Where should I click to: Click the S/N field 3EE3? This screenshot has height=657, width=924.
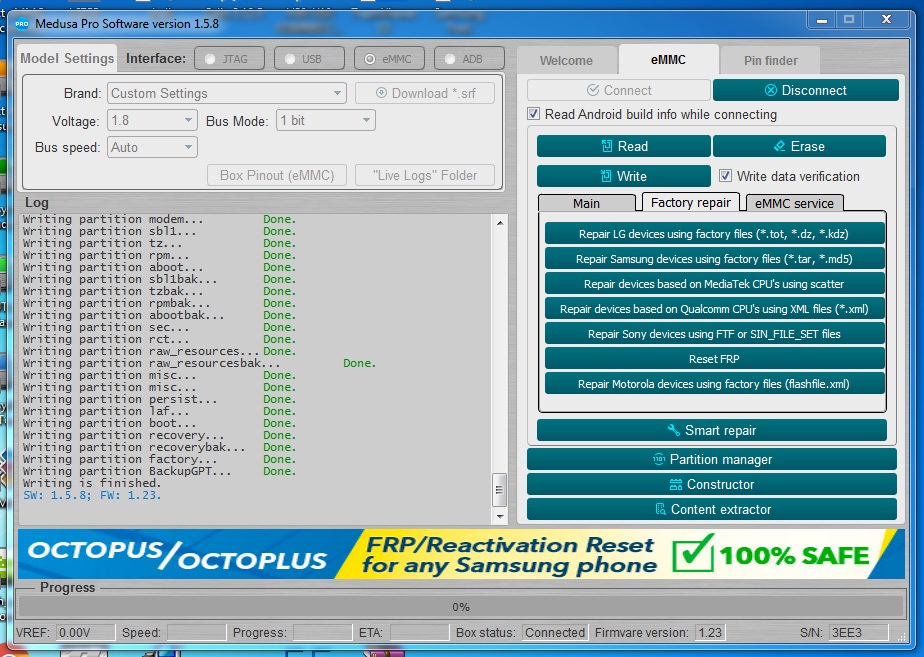click(x=858, y=632)
